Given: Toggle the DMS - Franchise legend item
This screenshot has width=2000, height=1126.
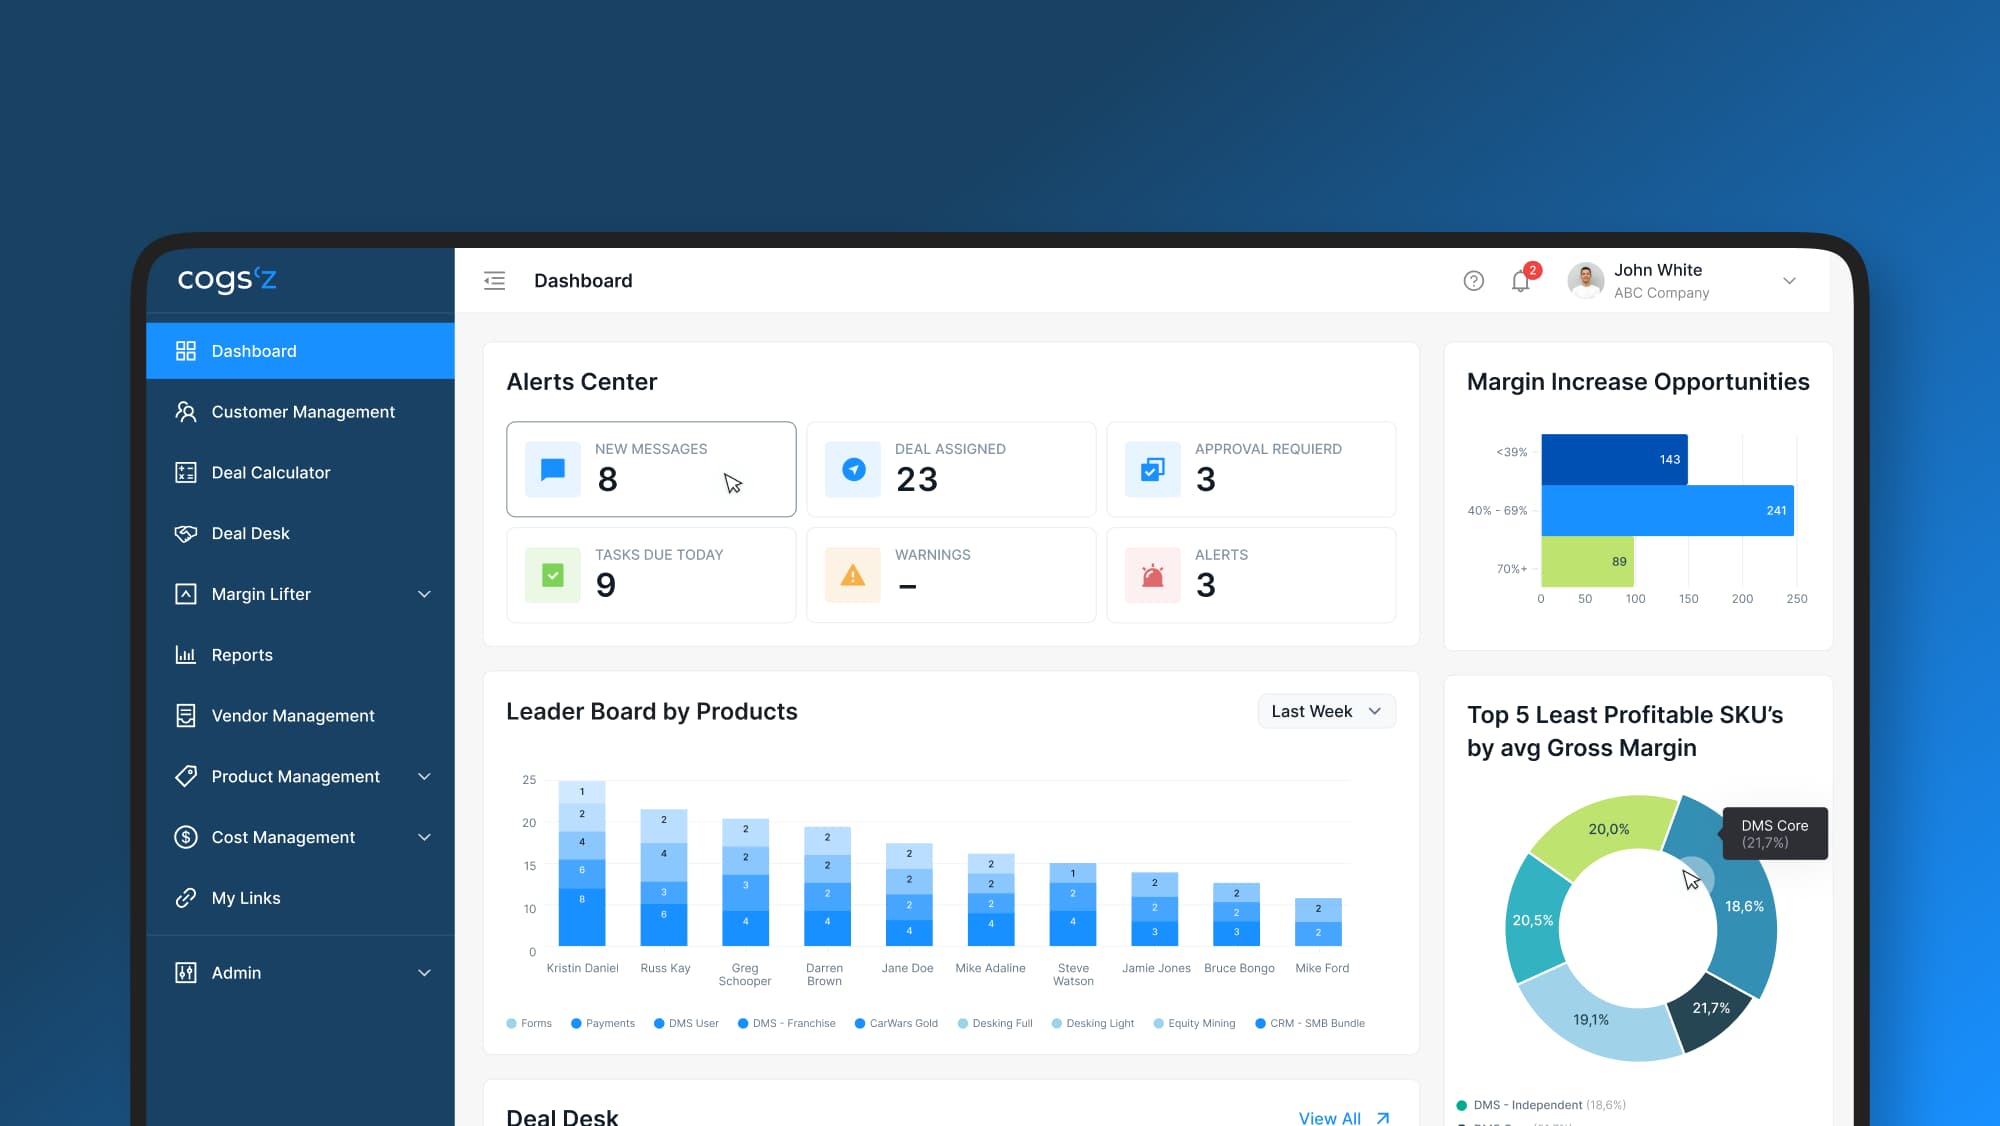Looking at the screenshot, I should tap(786, 1023).
